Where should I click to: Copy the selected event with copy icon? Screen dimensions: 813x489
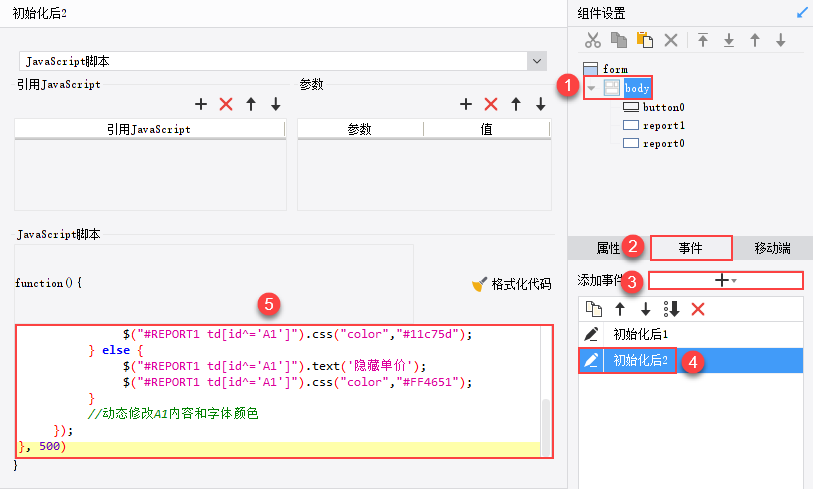click(x=594, y=309)
